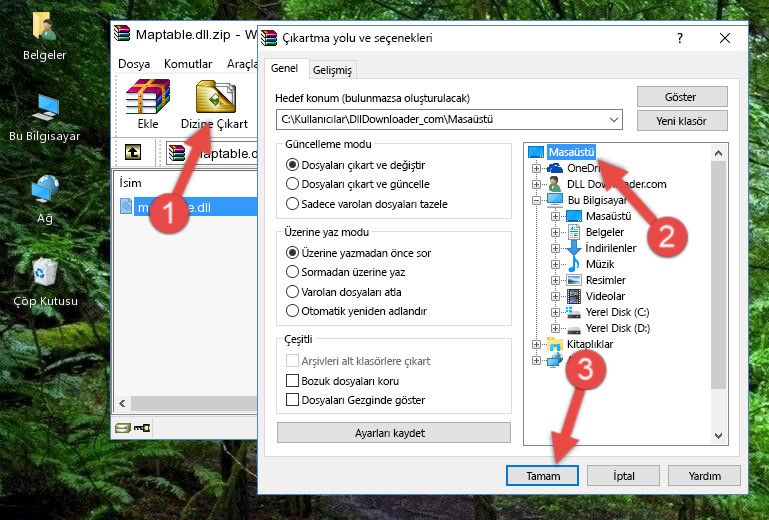Select the Bu Bilgisayar computer icon in tree

(x=555, y=200)
